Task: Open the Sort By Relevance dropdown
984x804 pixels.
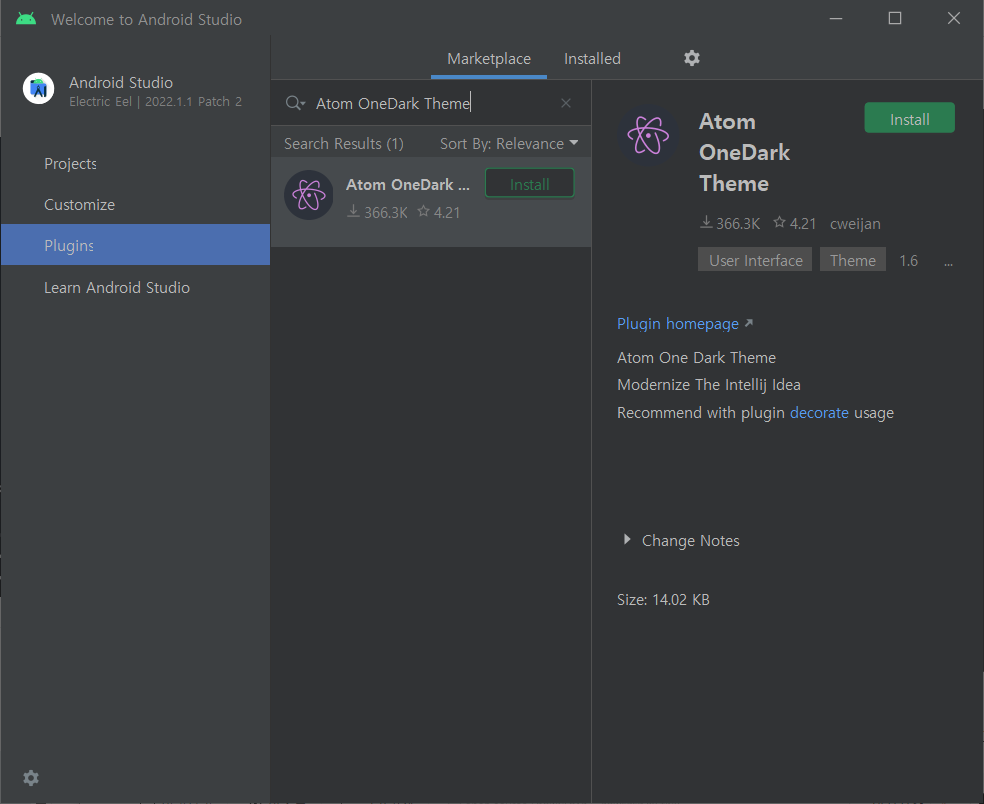Action: coord(509,144)
